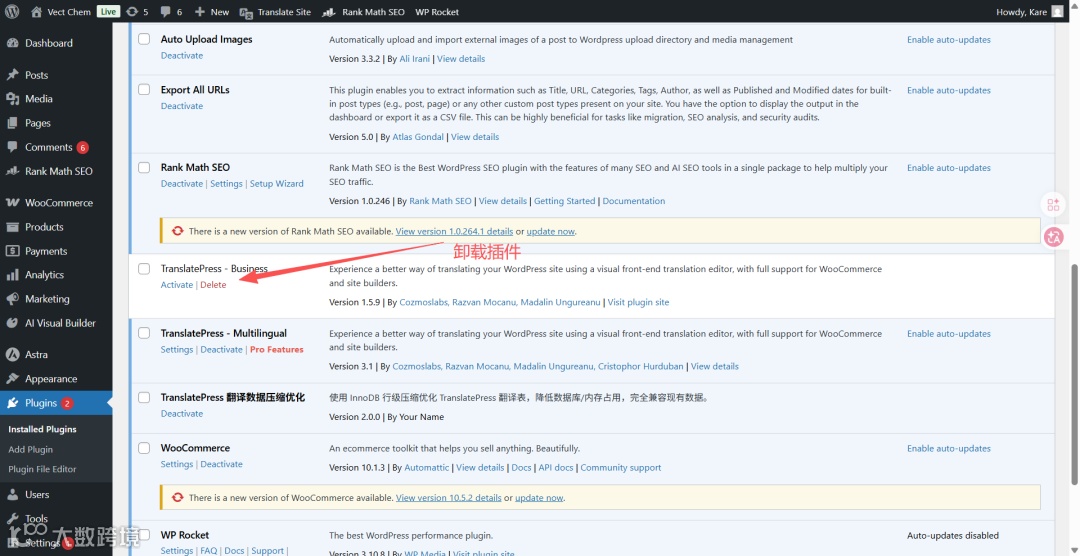Click the Plugins plug icon
Image resolution: width=1080 pixels, height=556 pixels.
[x=12, y=403]
